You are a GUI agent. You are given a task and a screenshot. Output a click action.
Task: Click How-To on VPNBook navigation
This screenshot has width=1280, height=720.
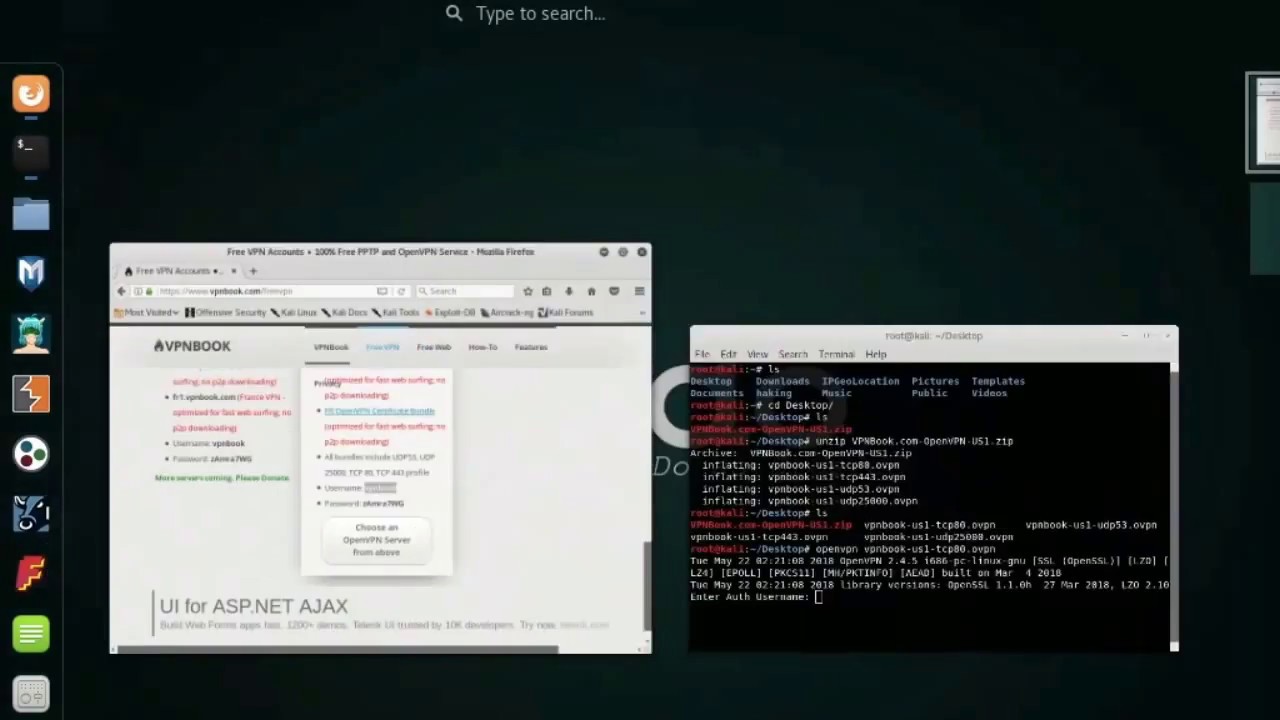483,347
